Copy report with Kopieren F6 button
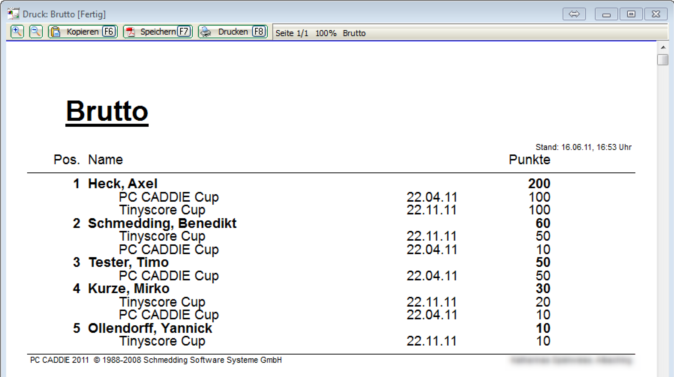The image size is (674, 377). [83, 32]
